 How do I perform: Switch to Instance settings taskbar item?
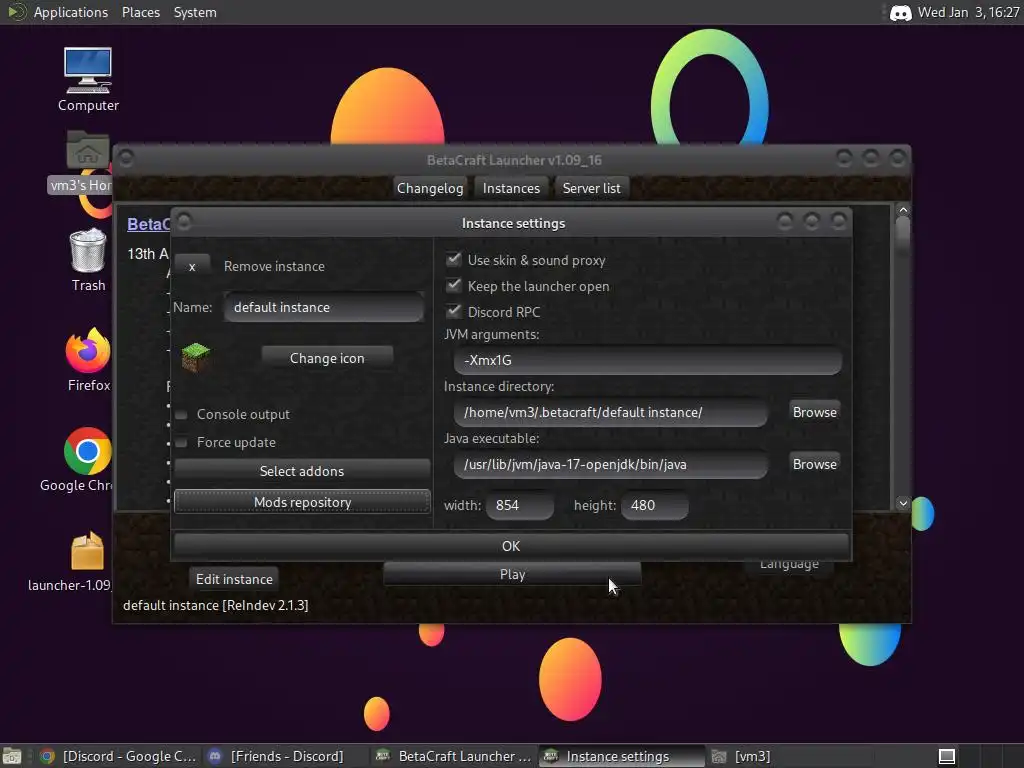[x=622, y=756]
